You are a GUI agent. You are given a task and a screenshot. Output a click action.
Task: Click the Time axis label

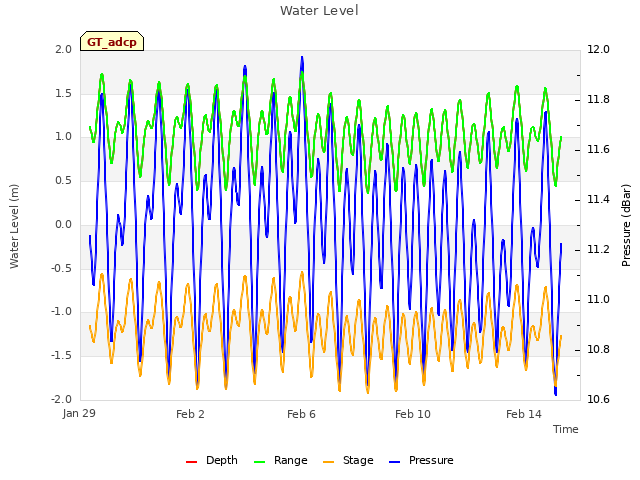coord(566,429)
